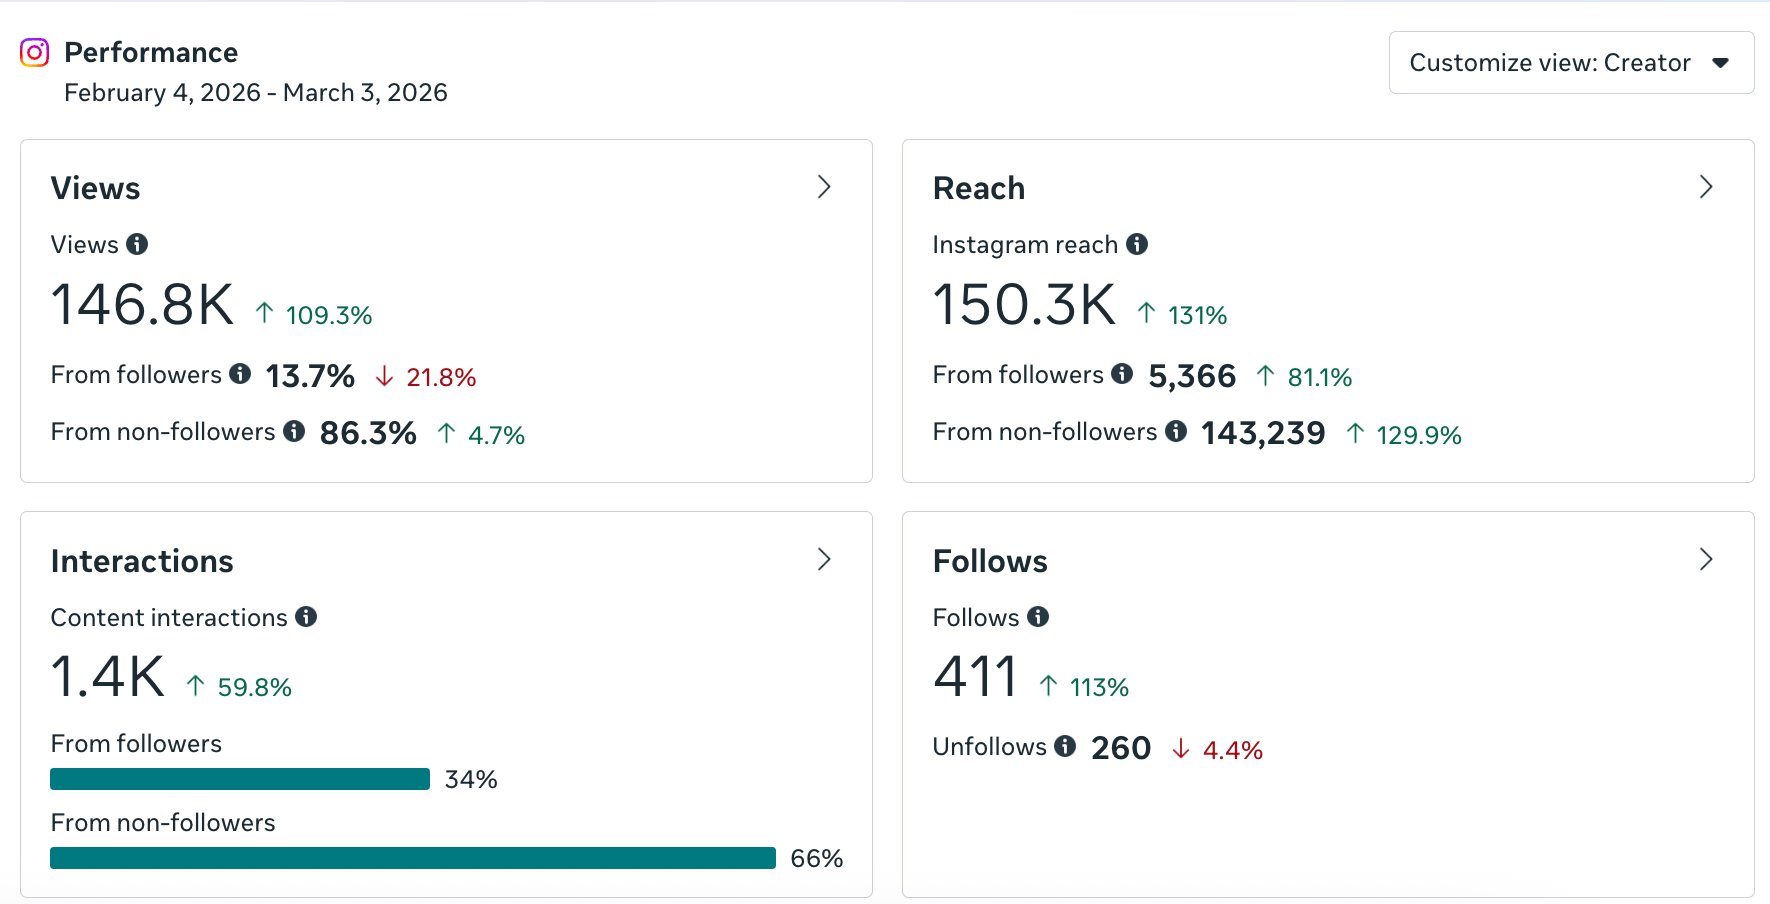Open the Content interactions info tooltip

(308, 617)
